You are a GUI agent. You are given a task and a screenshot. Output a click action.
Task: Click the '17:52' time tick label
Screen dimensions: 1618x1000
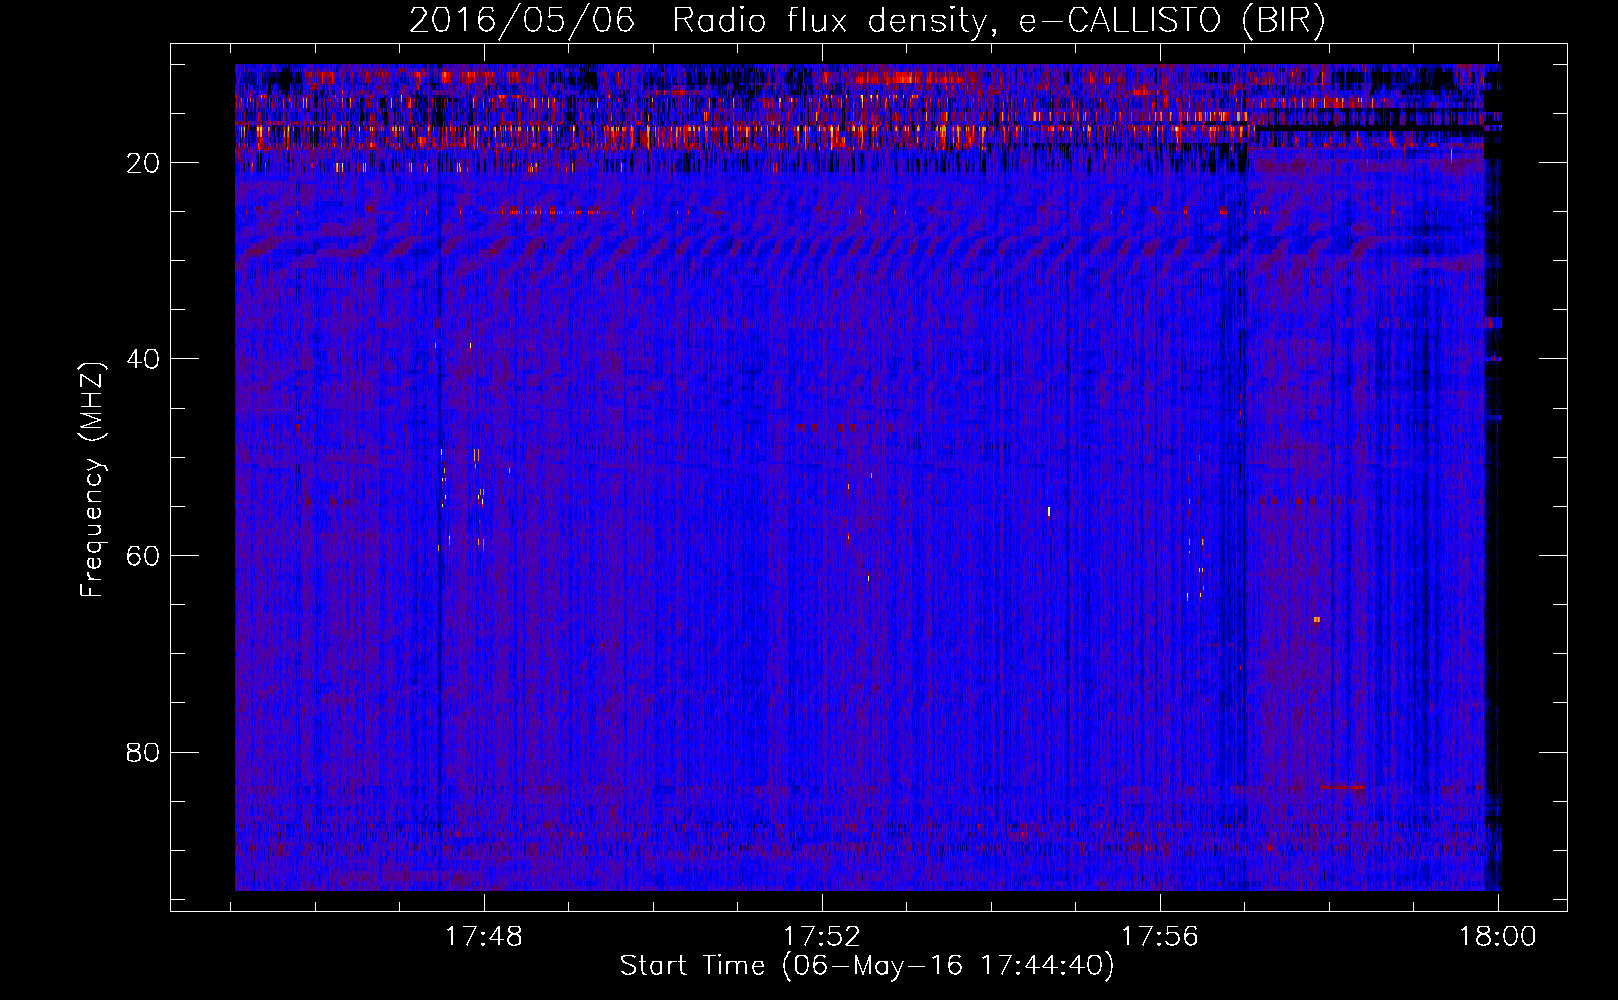[822, 937]
